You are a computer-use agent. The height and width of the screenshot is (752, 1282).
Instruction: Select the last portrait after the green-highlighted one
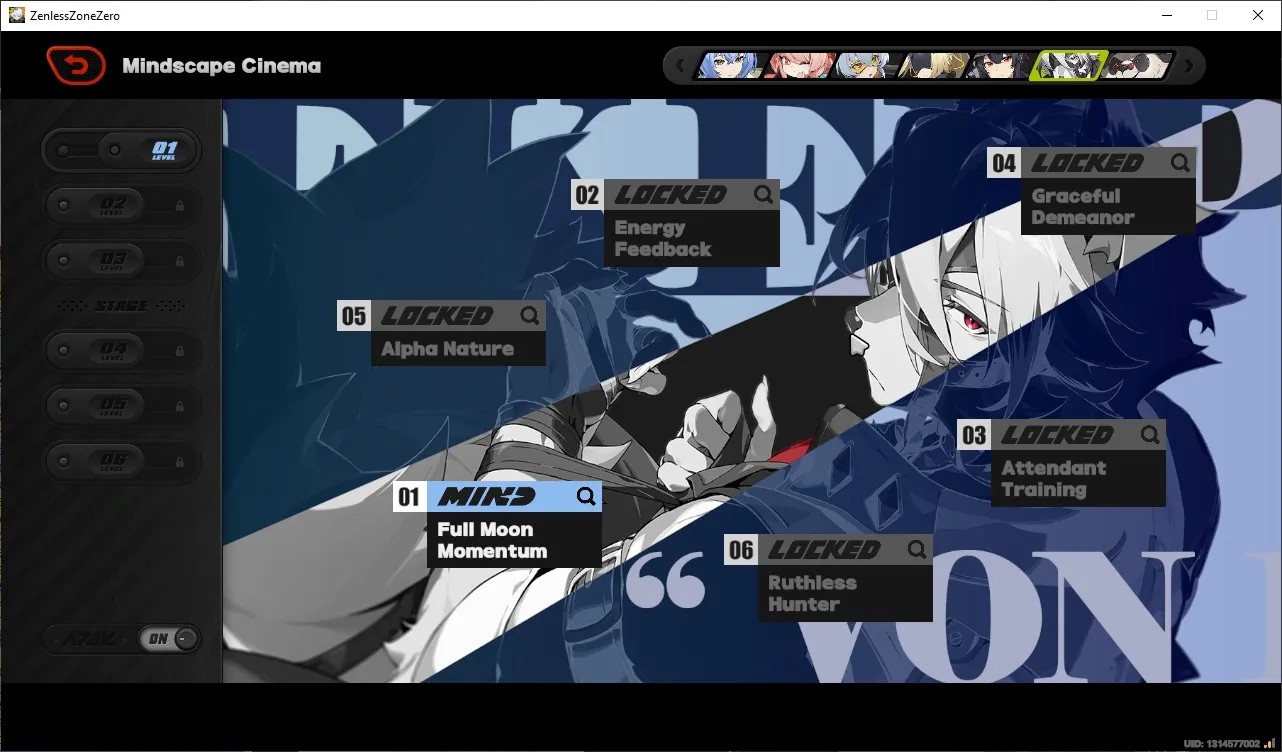click(1138, 66)
